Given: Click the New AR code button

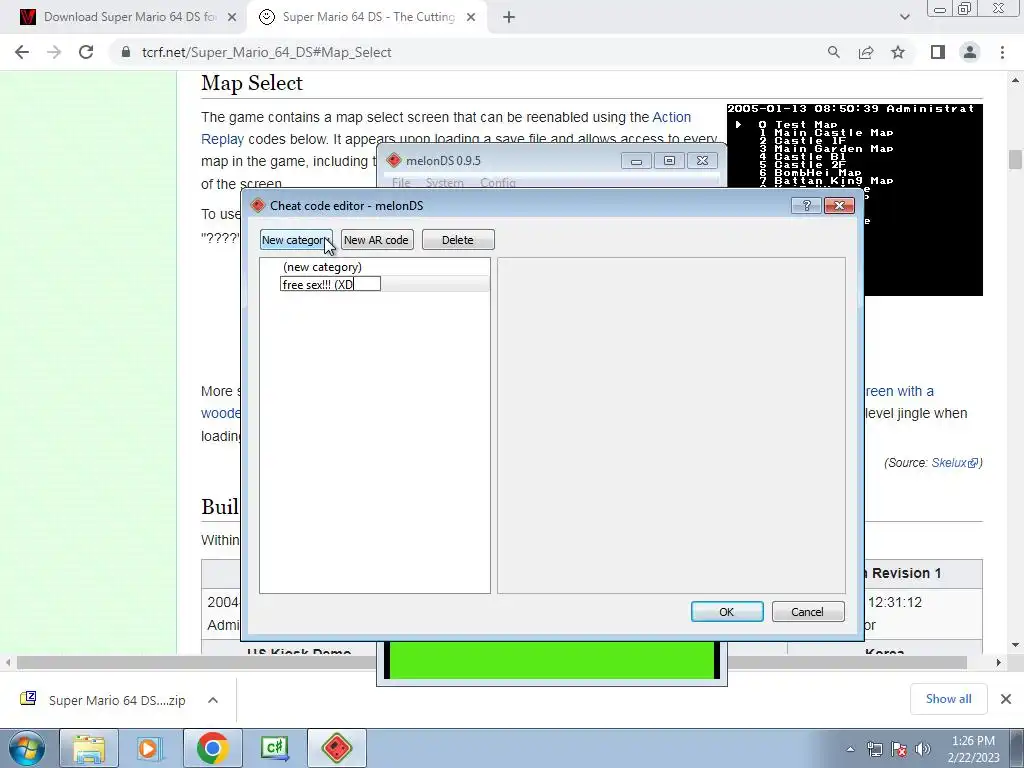Looking at the screenshot, I should tap(377, 240).
